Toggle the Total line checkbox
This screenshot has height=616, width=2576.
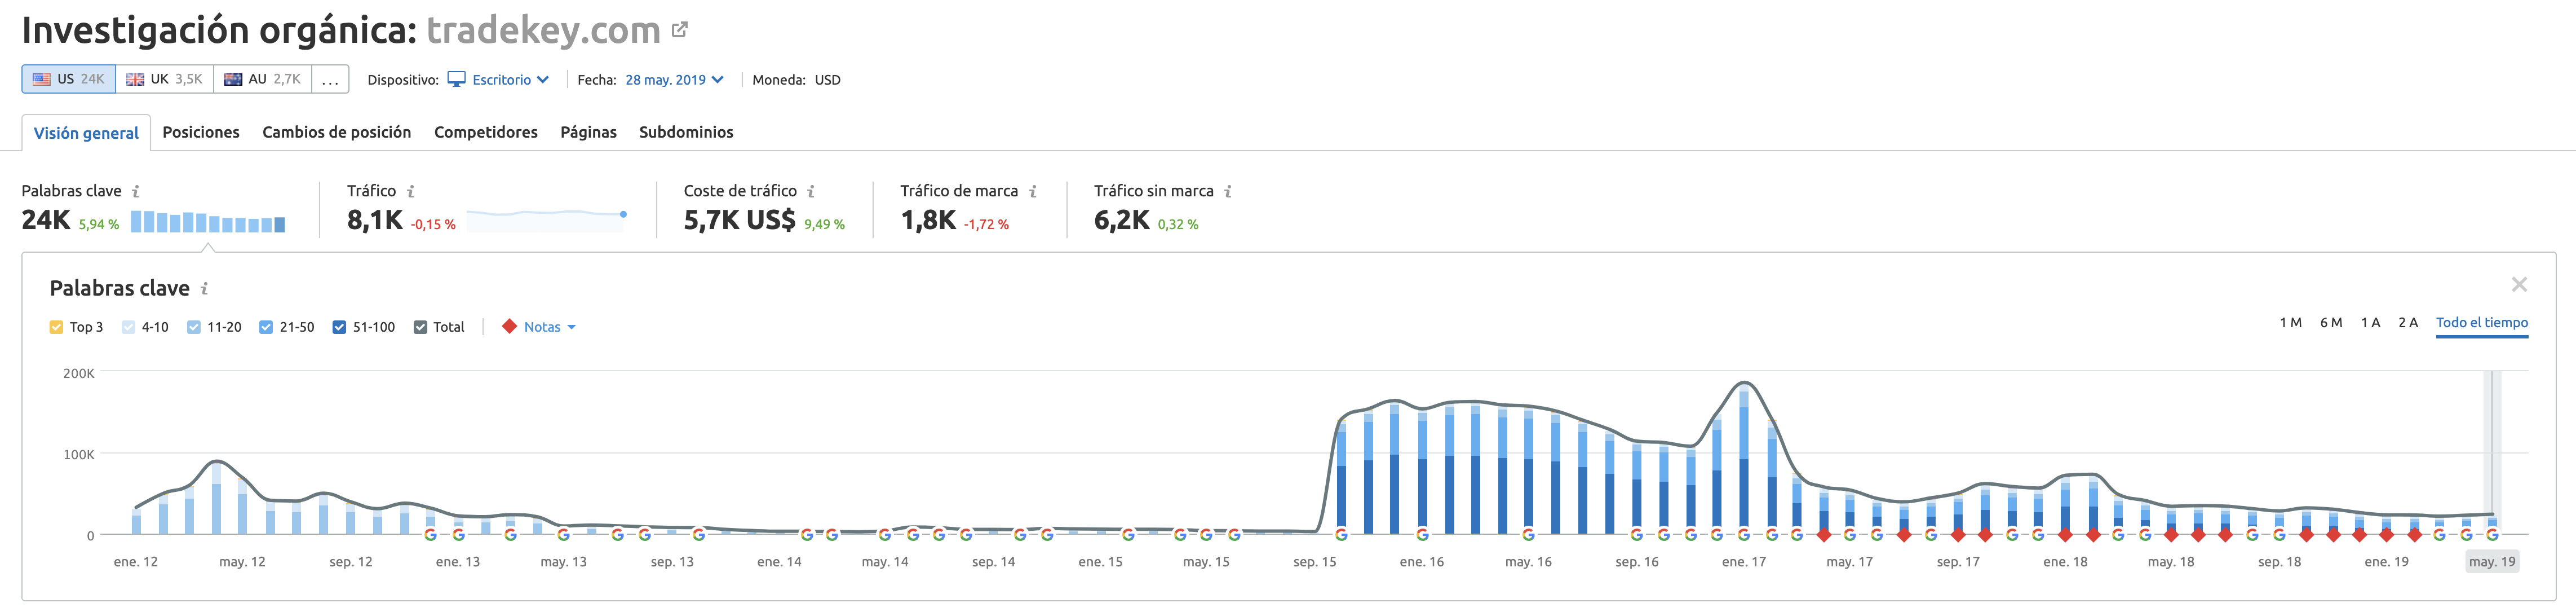point(420,327)
